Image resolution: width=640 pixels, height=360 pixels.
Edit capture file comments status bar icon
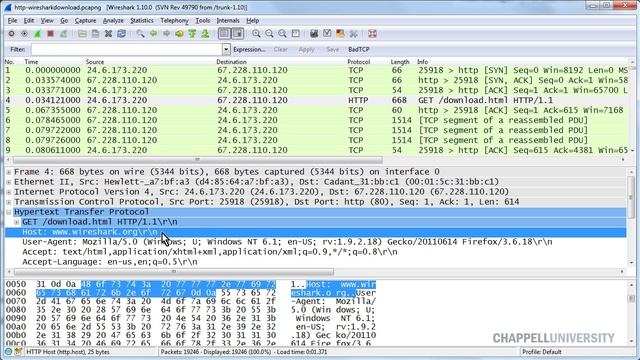coord(18,351)
